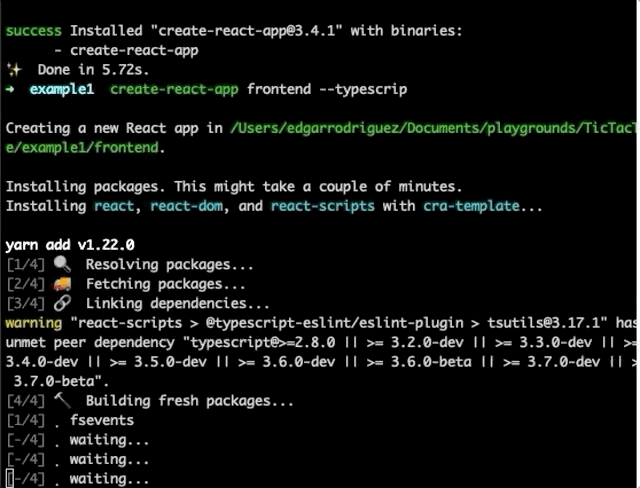
Task: Click the fsevents build entry
Action: [x=102, y=420]
